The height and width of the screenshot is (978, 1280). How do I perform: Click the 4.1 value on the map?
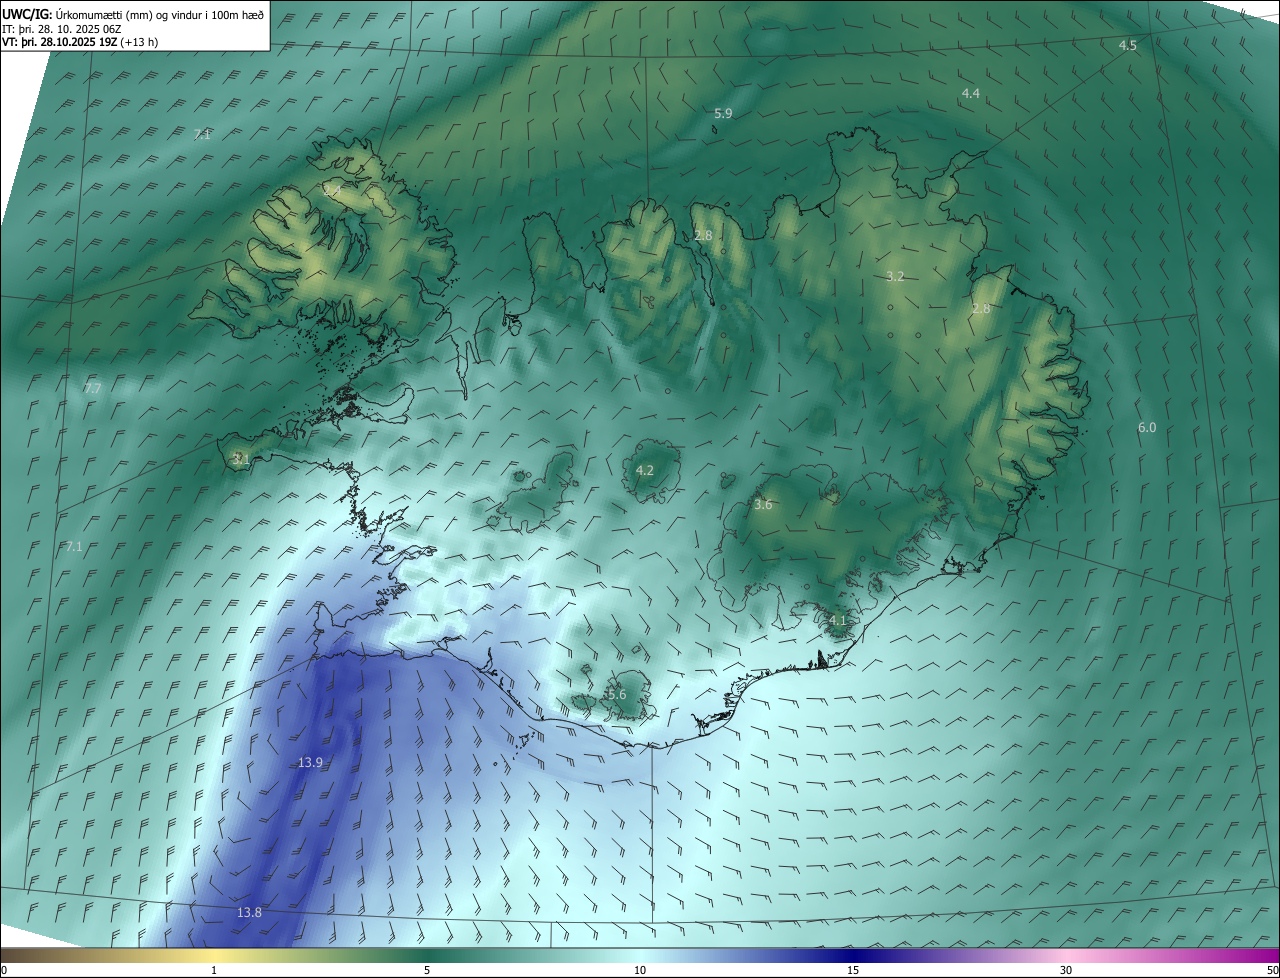click(837, 620)
